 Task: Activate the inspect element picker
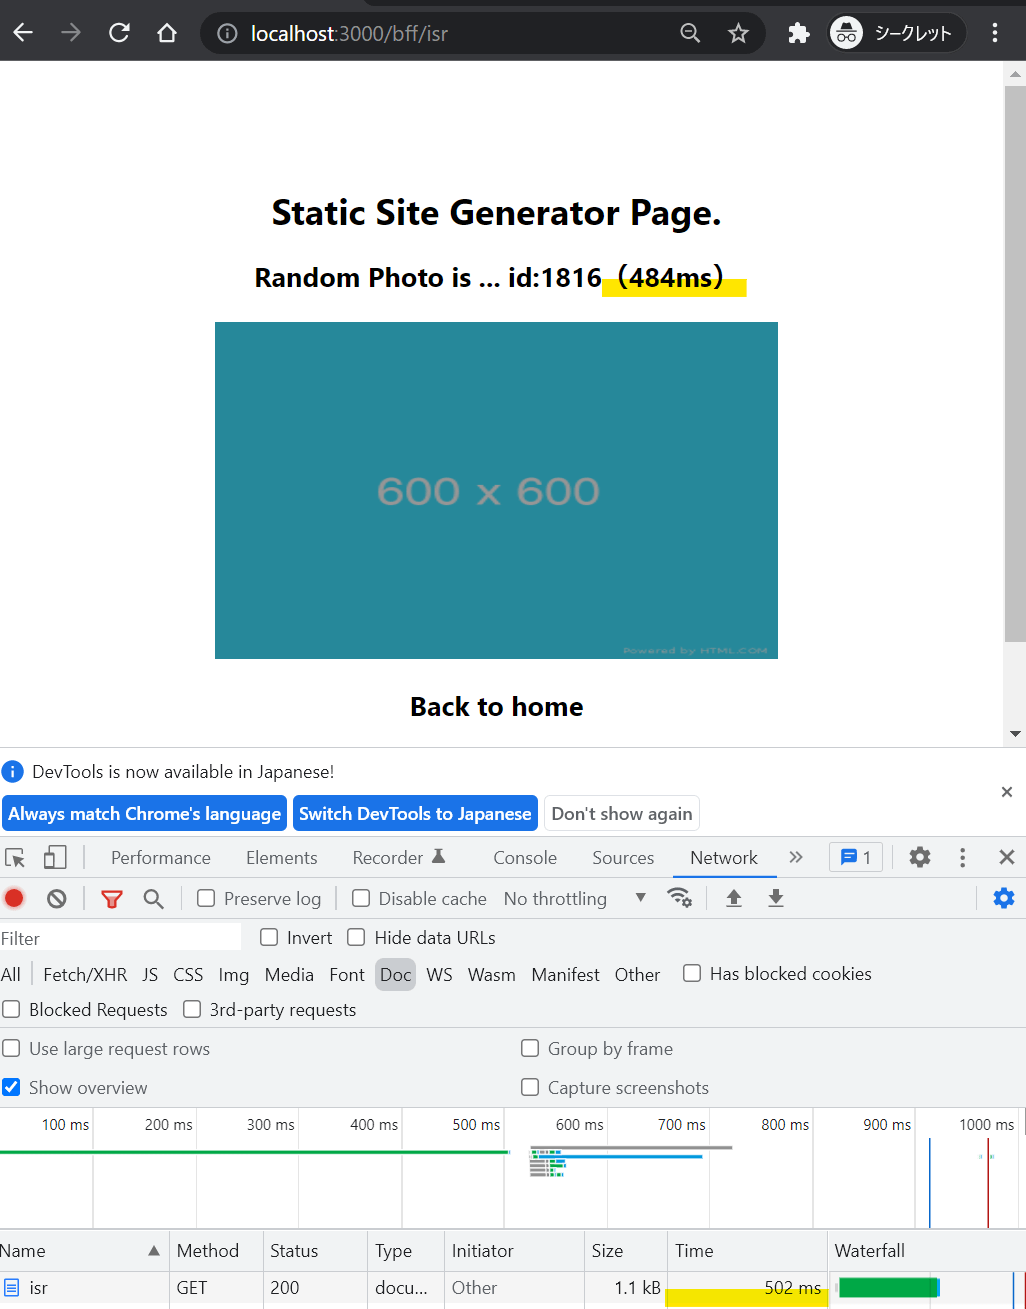pyautogui.click(x=15, y=858)
